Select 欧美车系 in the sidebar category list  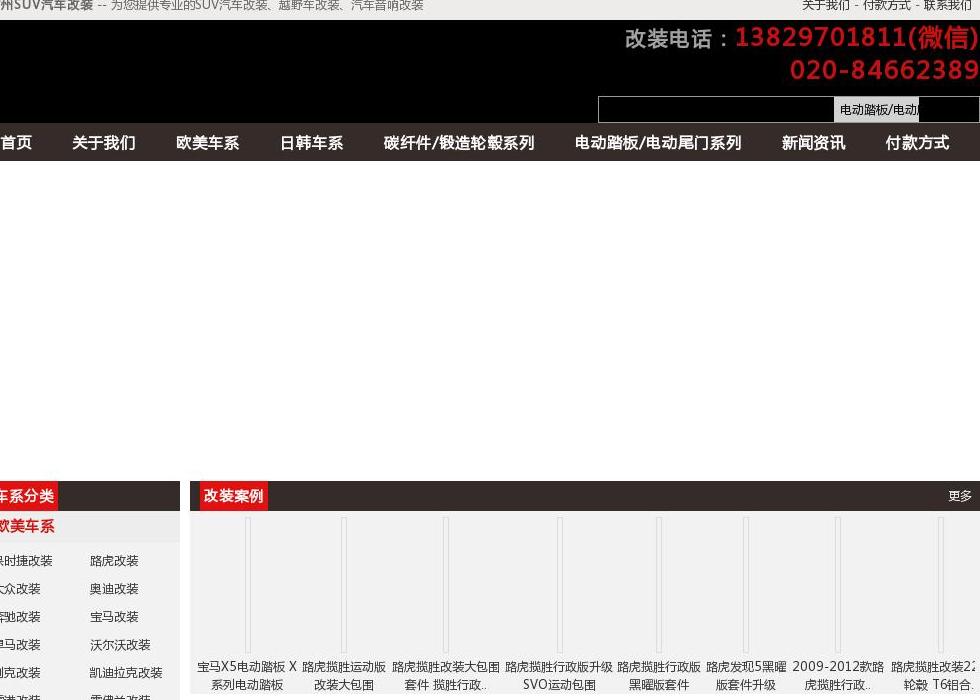(27, 526)
